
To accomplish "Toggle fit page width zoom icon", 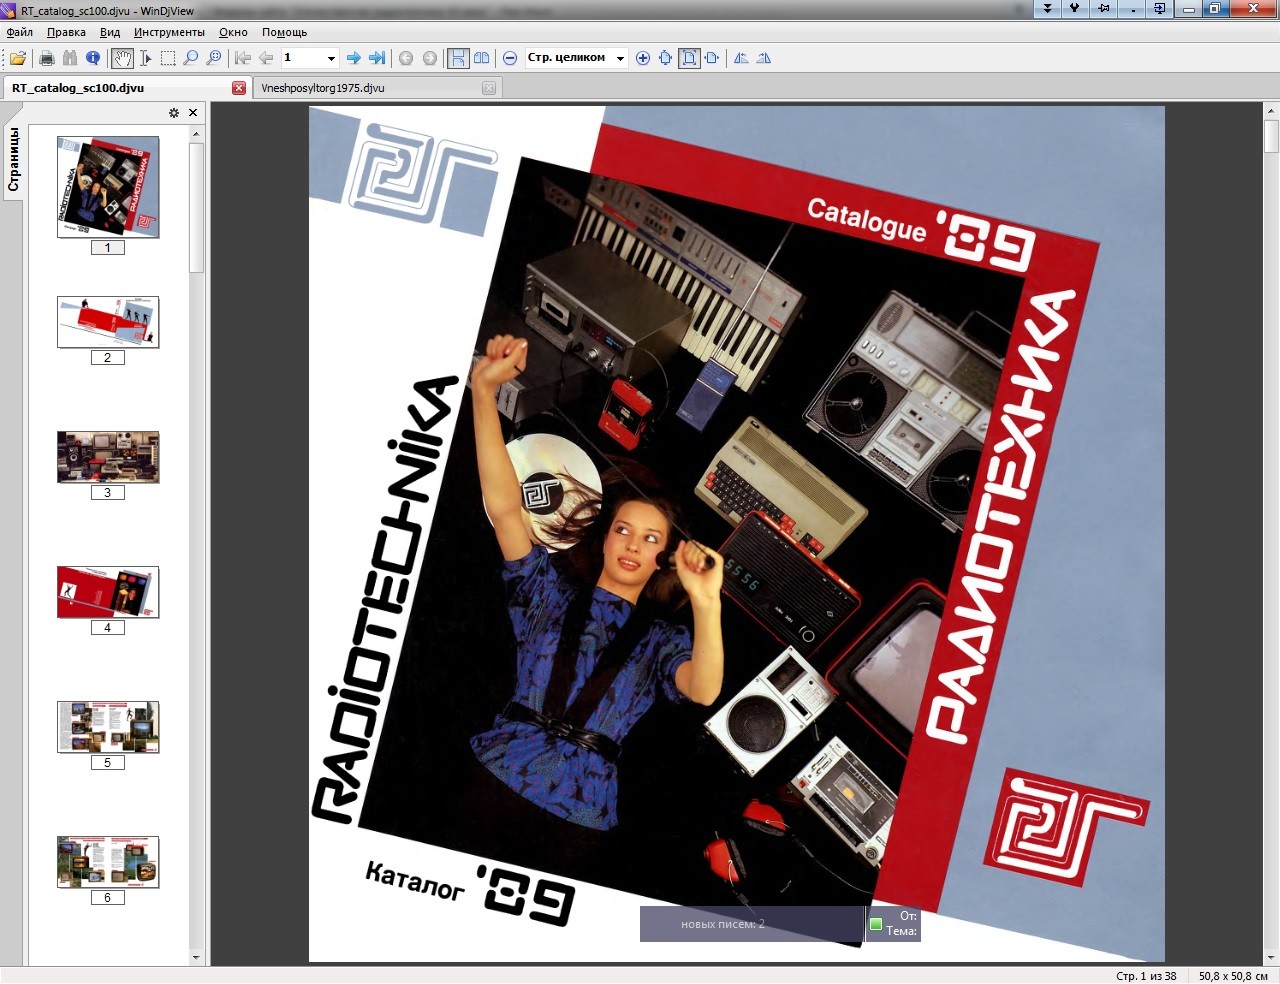I will tap(712, 58).
